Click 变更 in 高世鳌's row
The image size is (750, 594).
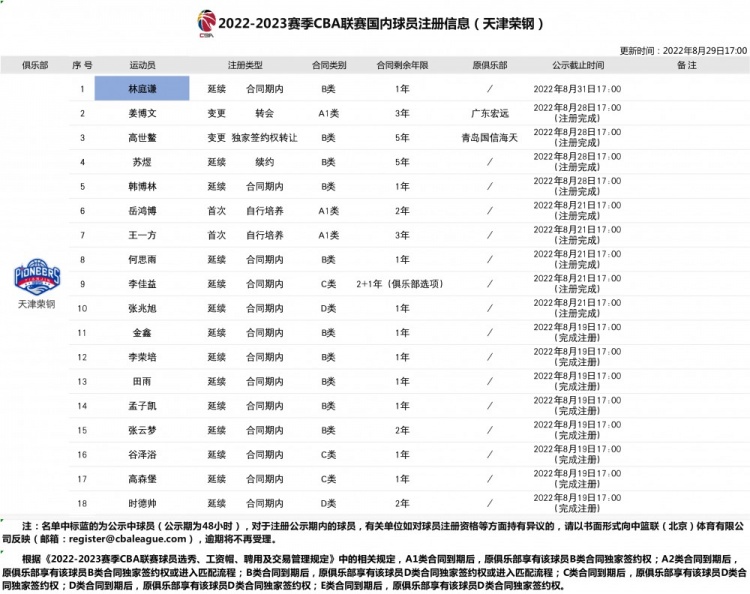click(217, 138)
